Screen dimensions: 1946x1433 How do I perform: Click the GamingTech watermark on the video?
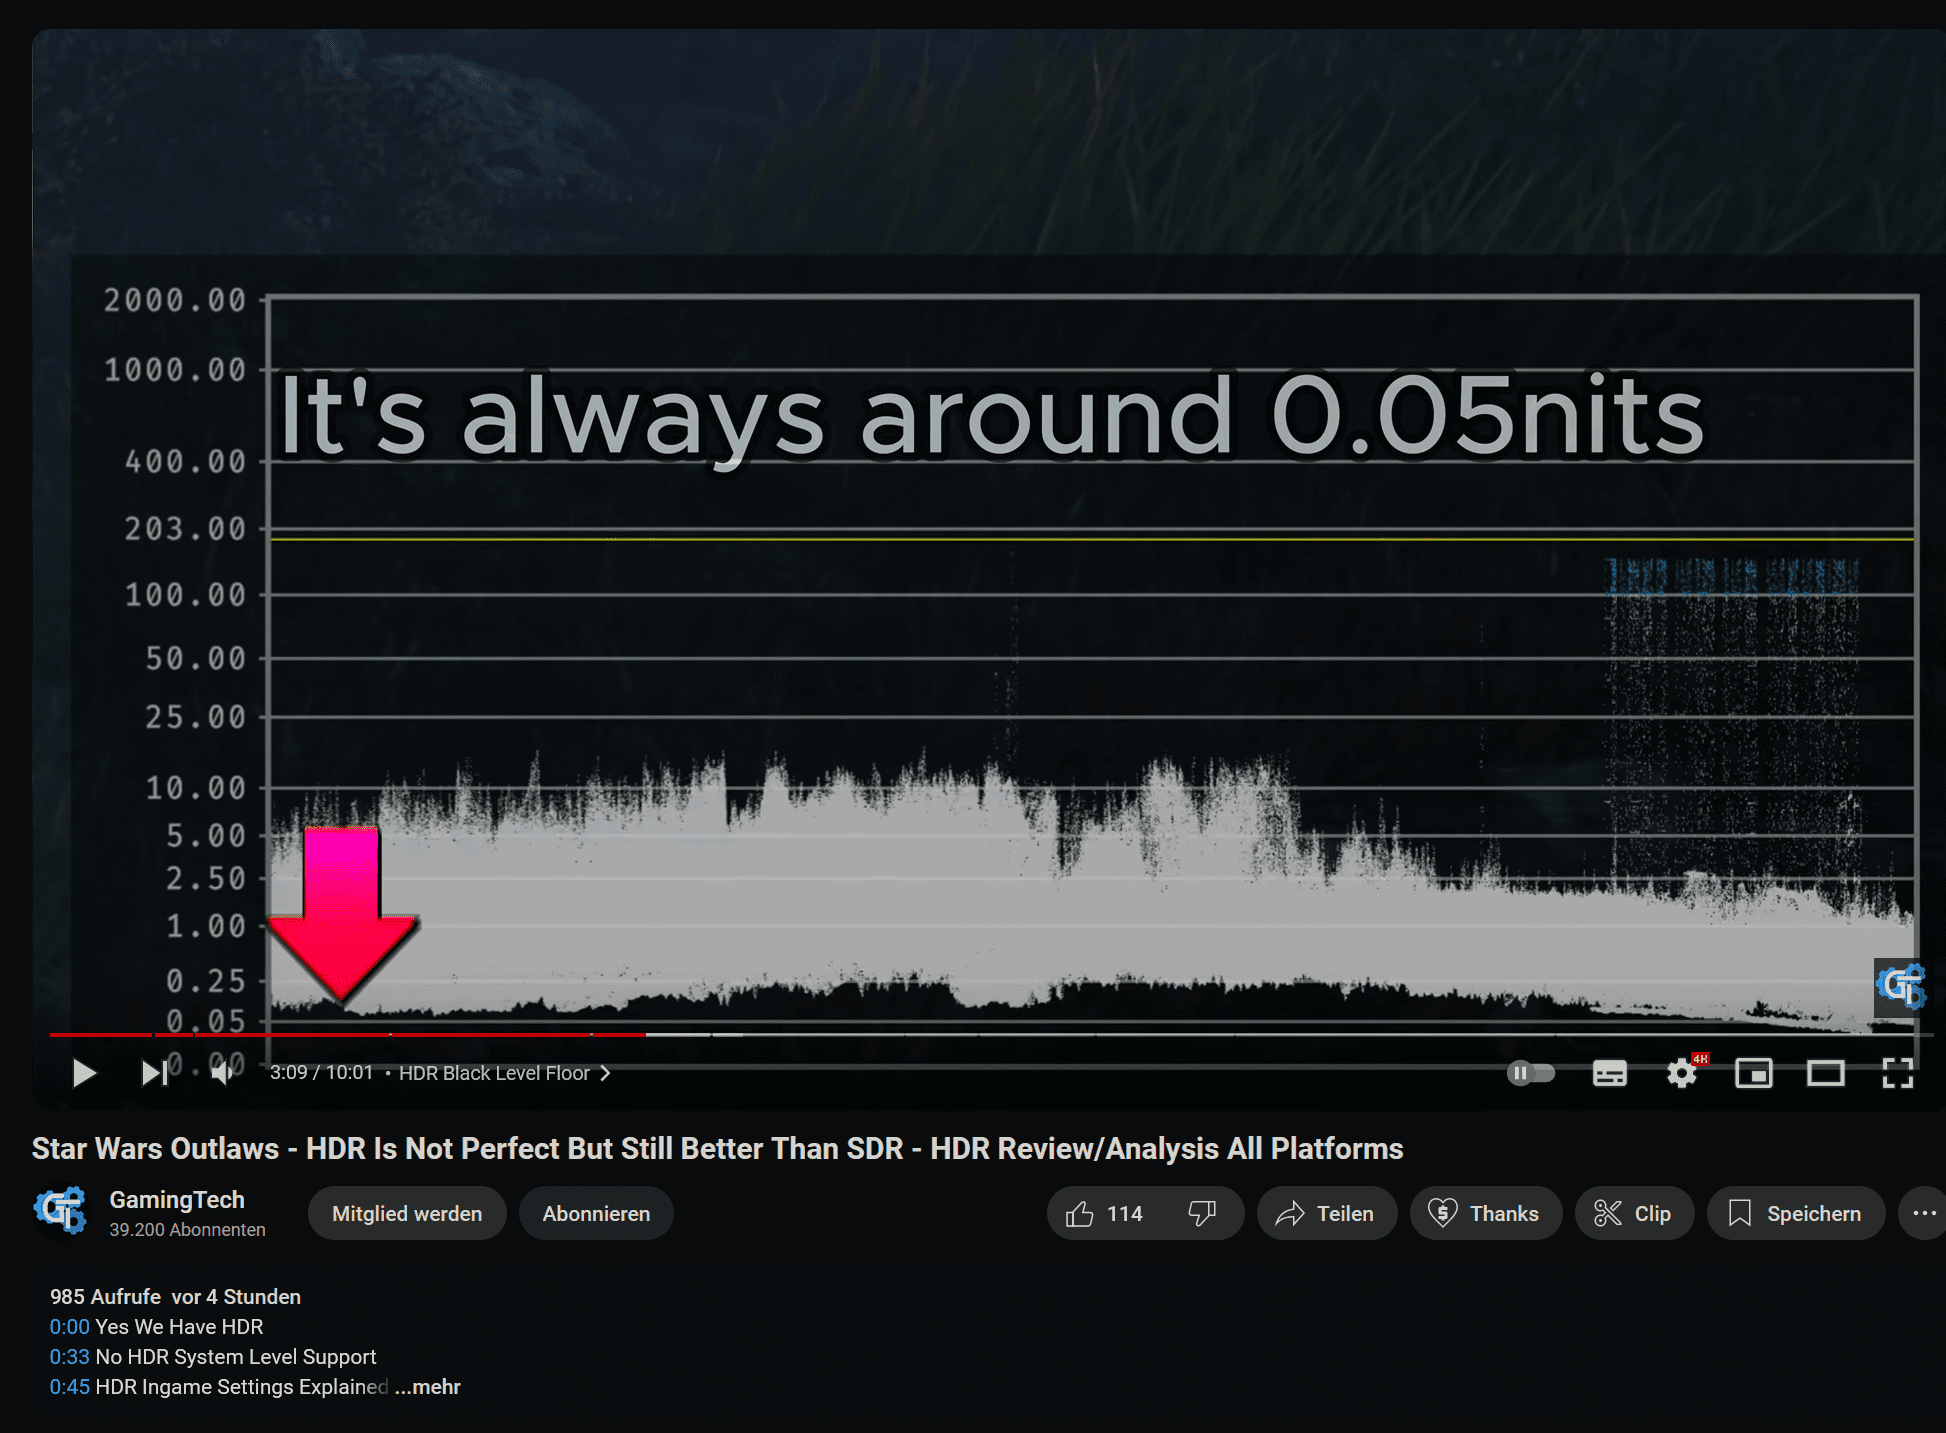tap(1900, 987)
